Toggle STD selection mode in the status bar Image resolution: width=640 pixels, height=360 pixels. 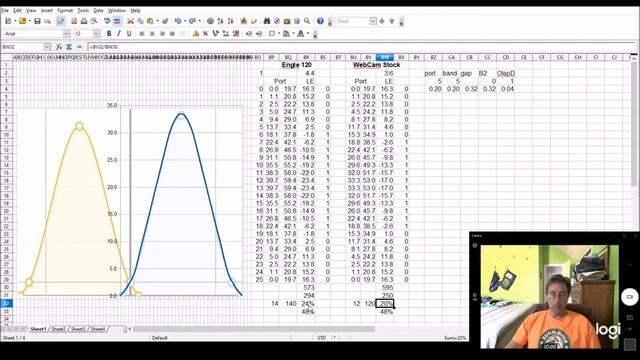322,338
